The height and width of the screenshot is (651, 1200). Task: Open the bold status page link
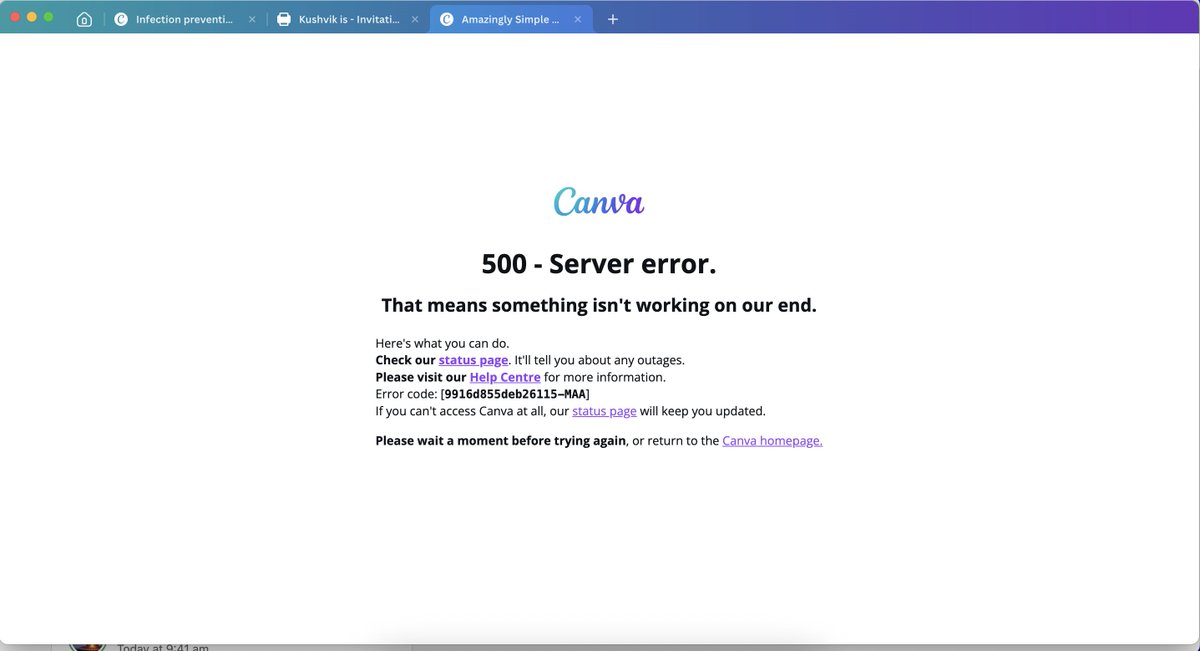coord(473,360)
